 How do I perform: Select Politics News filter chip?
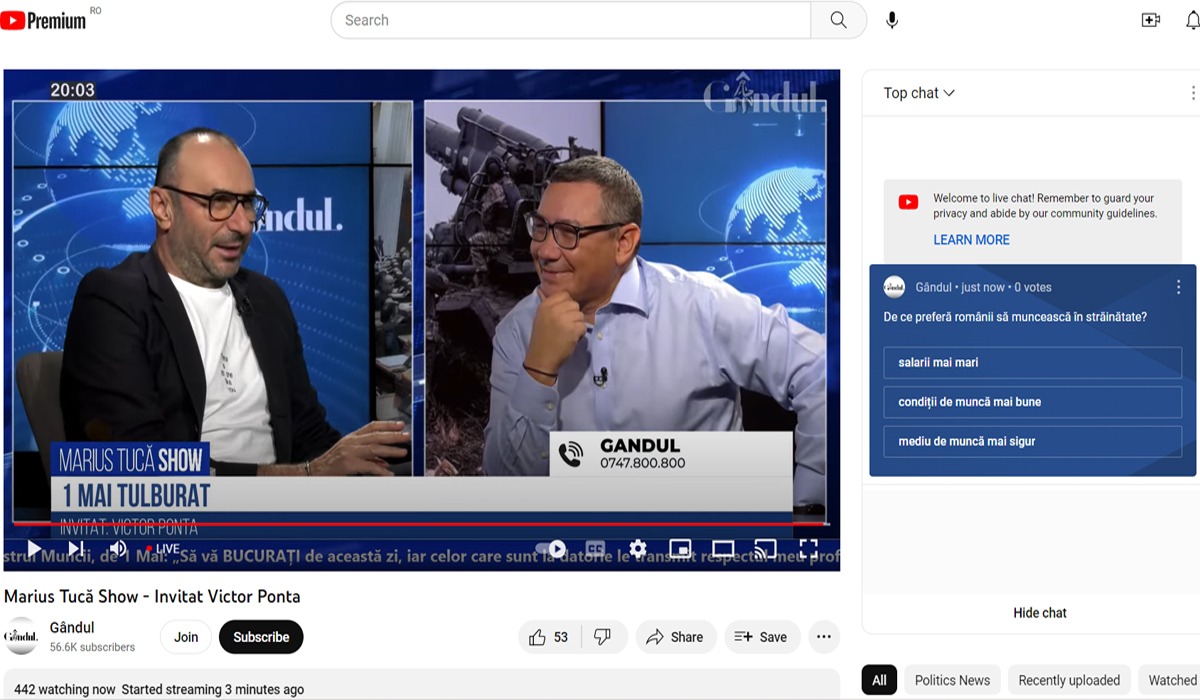(952, 680)
